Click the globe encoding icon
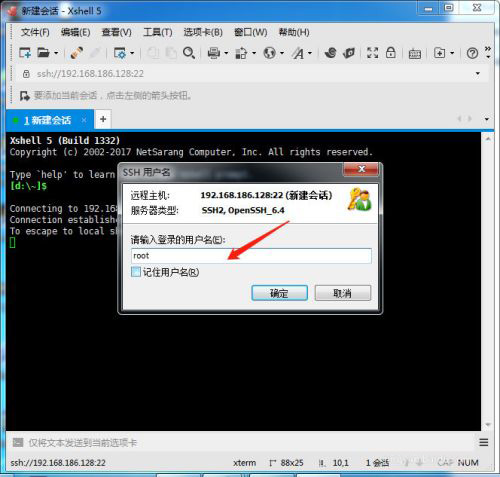The height and width of the screenshot is (477, 500). tap(269, 53)
